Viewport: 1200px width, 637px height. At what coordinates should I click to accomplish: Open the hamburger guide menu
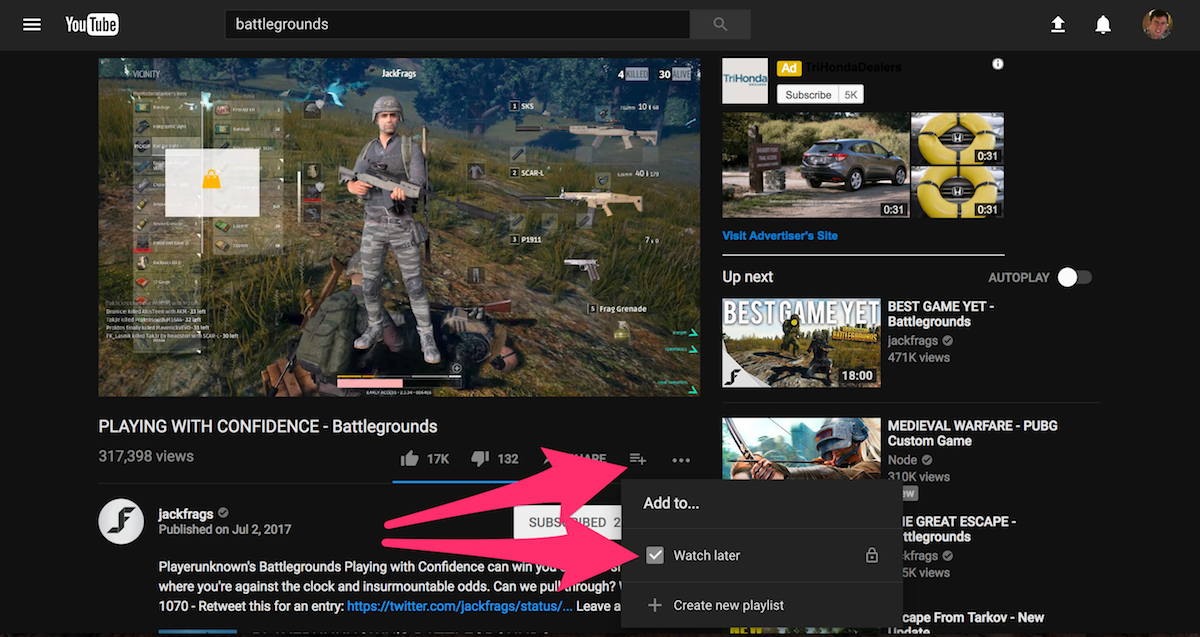pyautogui.click(x=32, y=25)
